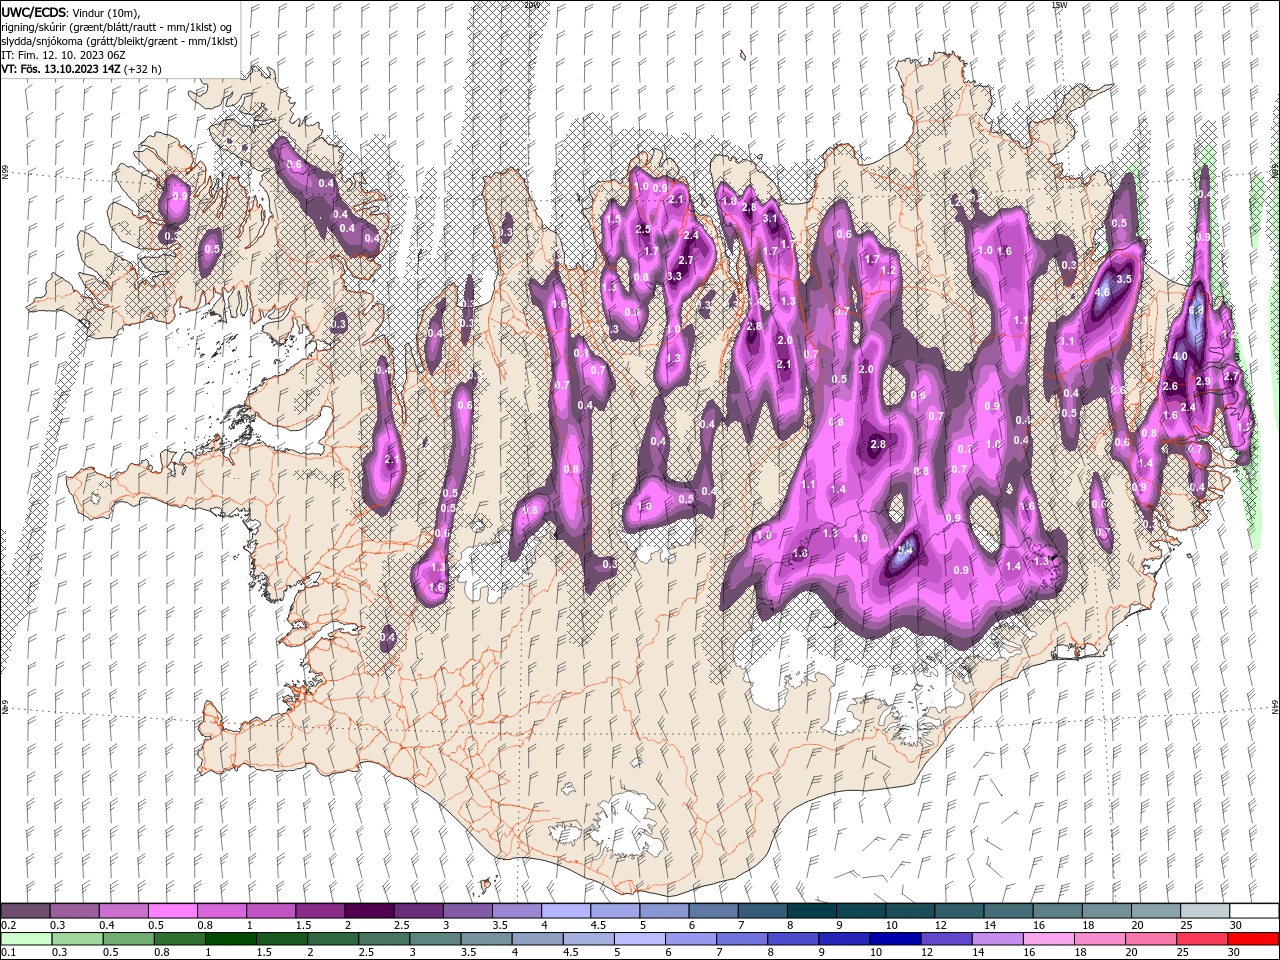Click the 4.6 snowfall value on map
The height and width of the screenshot is (960, 1280).
pos(1103,293)
